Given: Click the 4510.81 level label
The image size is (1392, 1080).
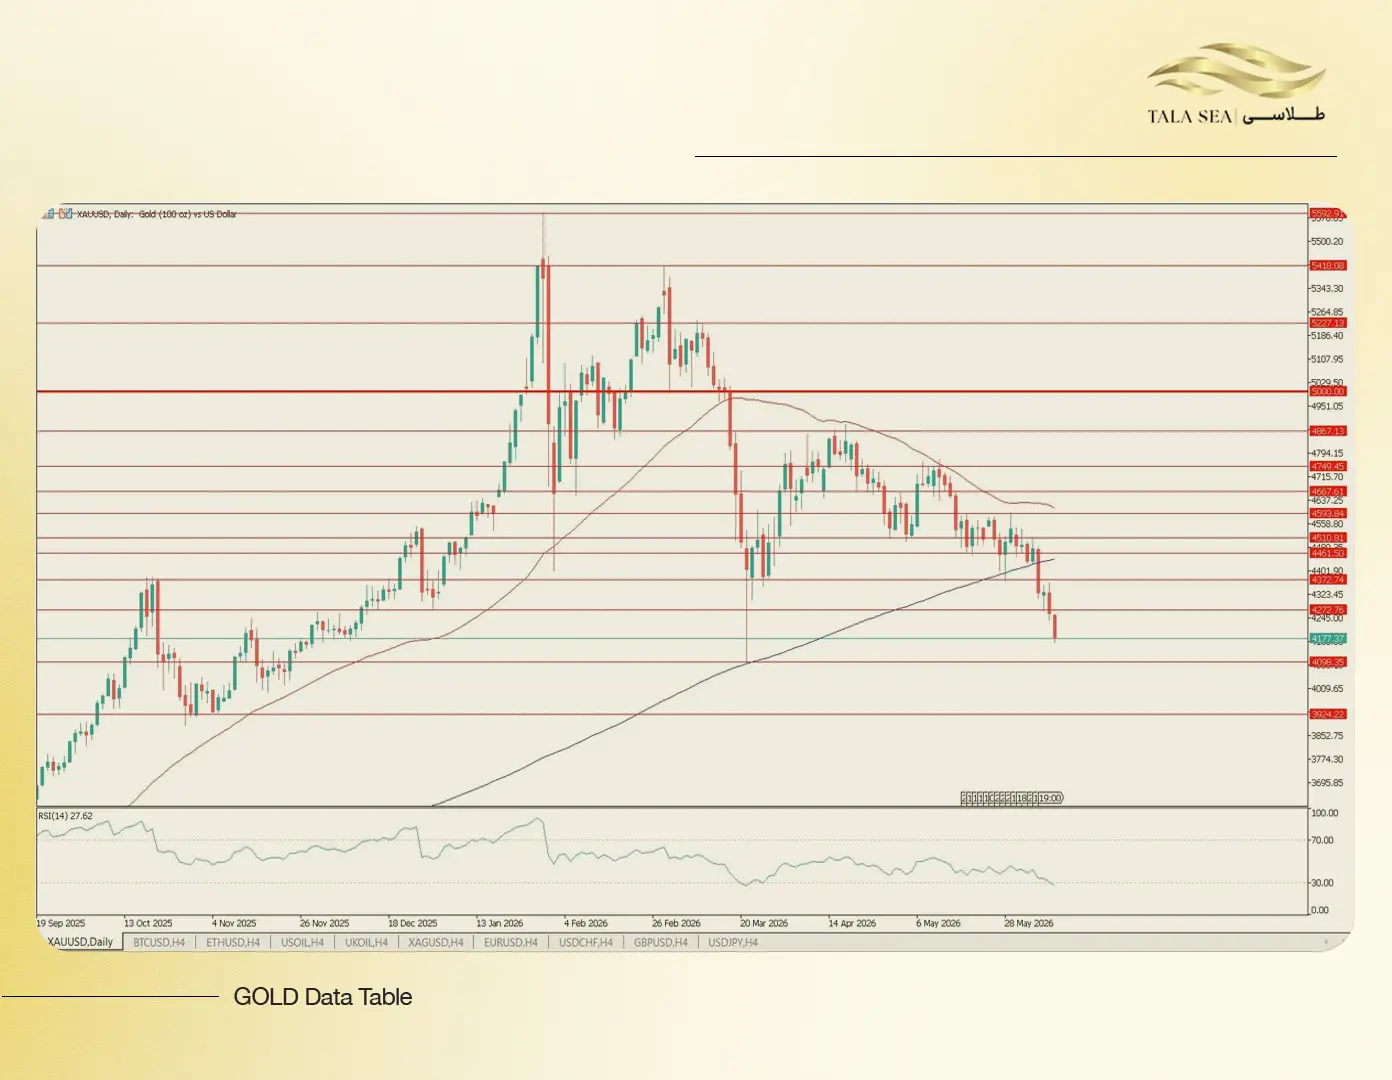Looking at the screenshot, I should click(x=1328, y=538).
